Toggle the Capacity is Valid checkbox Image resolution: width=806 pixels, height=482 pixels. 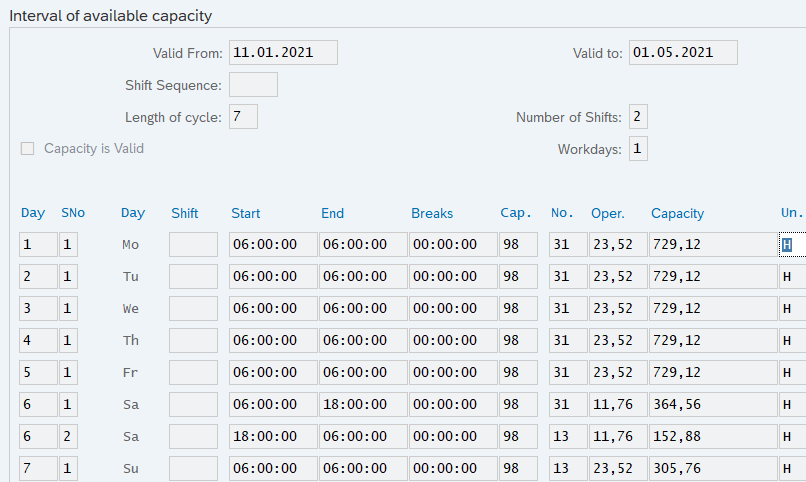(x=28, y=149)
